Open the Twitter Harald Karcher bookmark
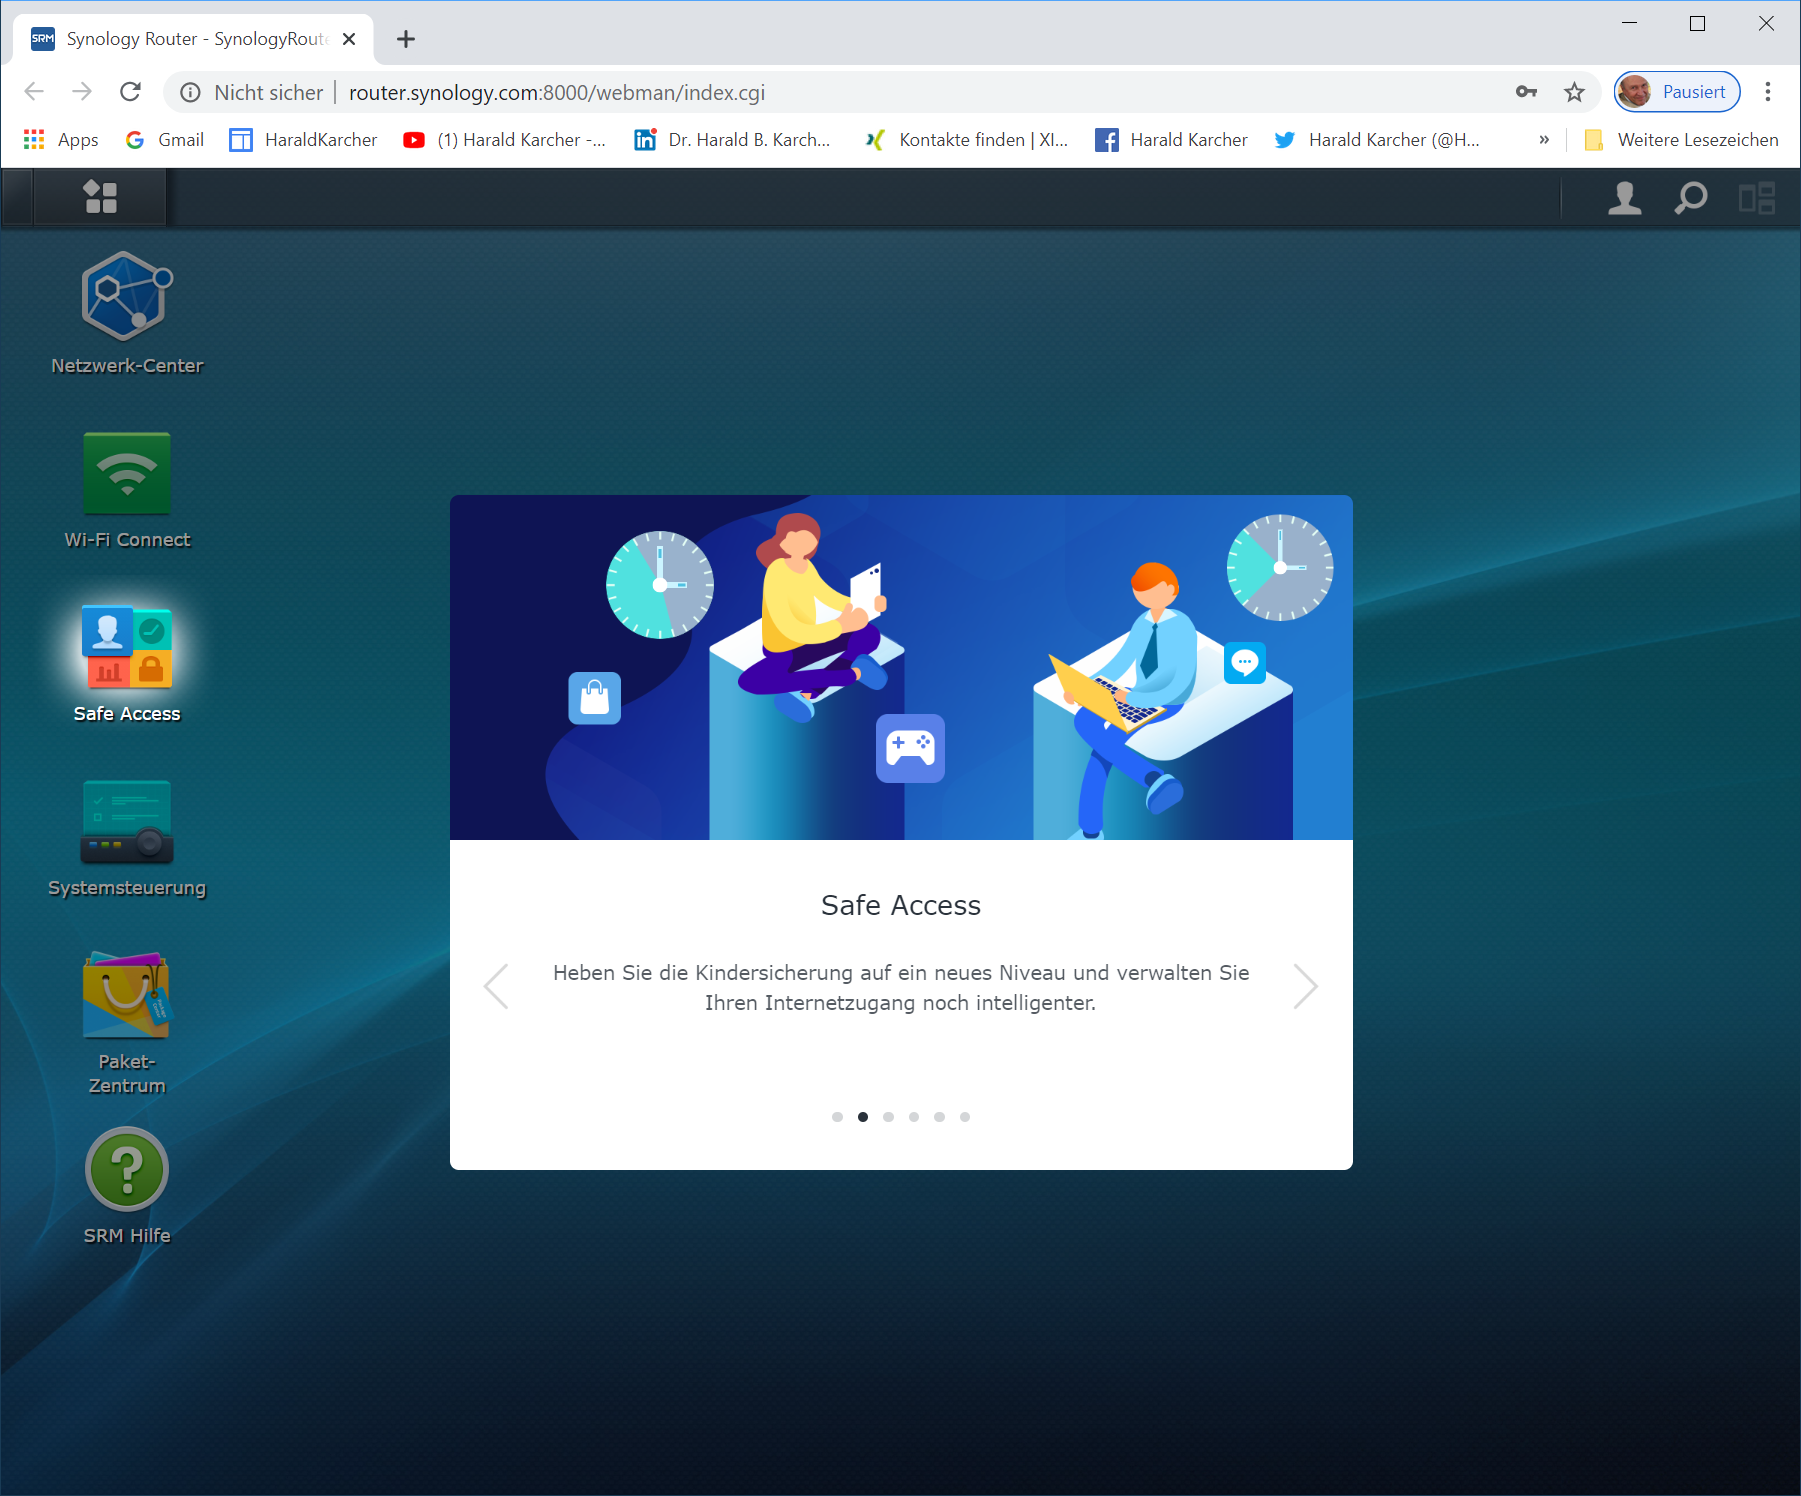Image resolution: width=1801 pixels, height=1496 pixels. (x=1377, y=140)
